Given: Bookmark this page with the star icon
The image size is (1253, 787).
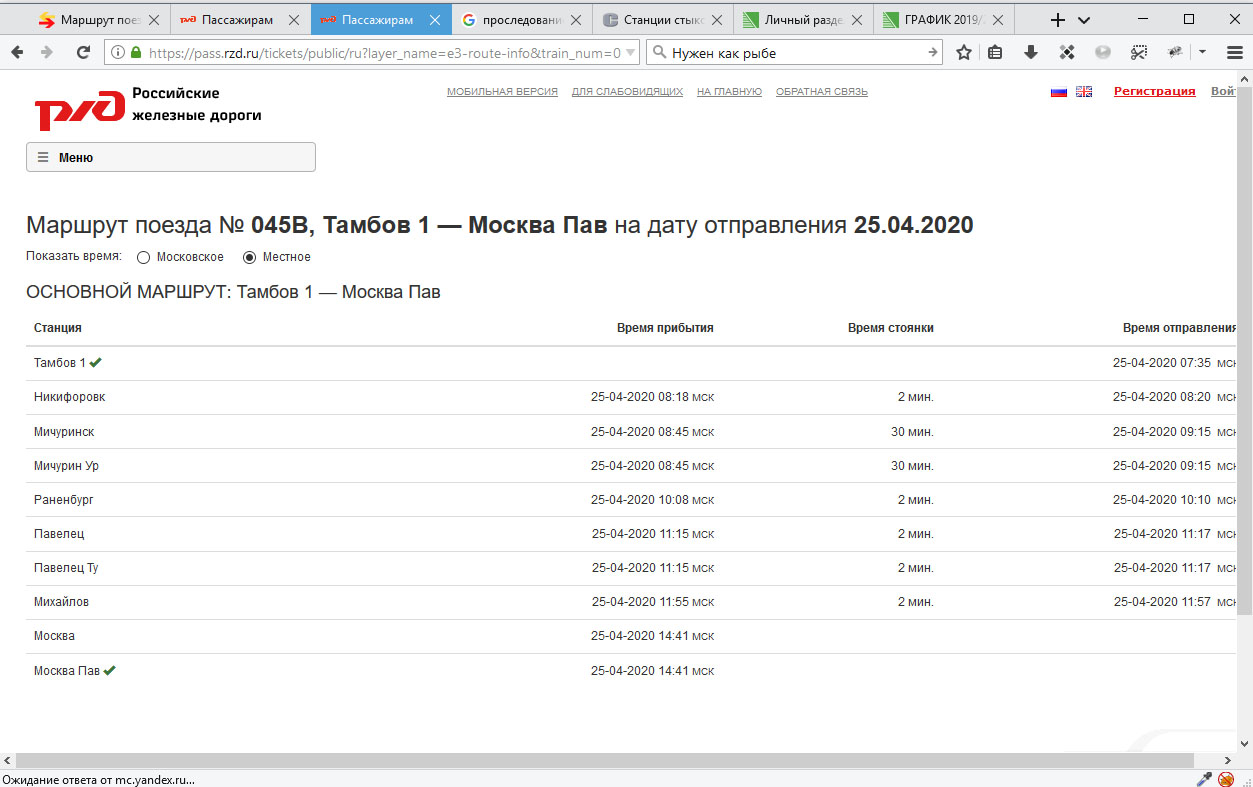Looking at the screenshot, I should click(x=963, y=53).
